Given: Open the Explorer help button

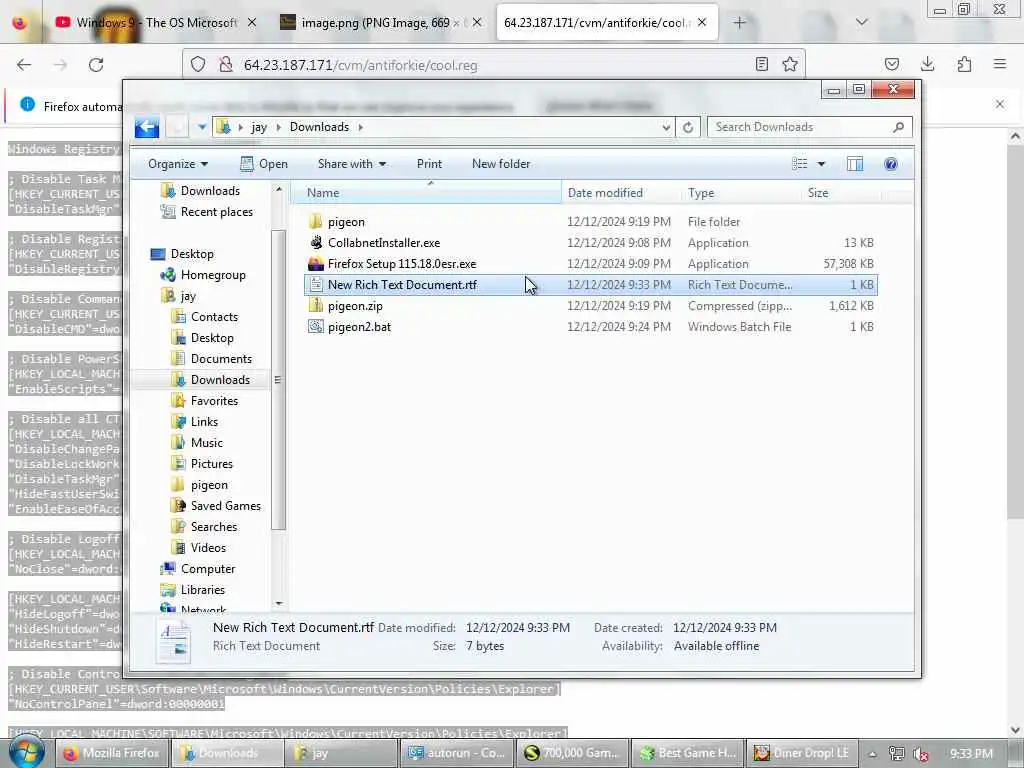Looking at the screenshot, I should (891, 164).
